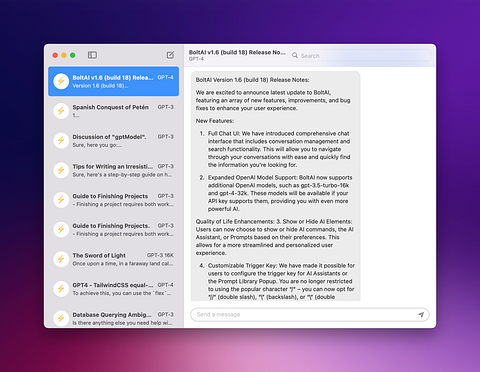
Task: Click bolt icon of Spanish Conquest chat
Action: pyautogui.click(x=61, y=111)
